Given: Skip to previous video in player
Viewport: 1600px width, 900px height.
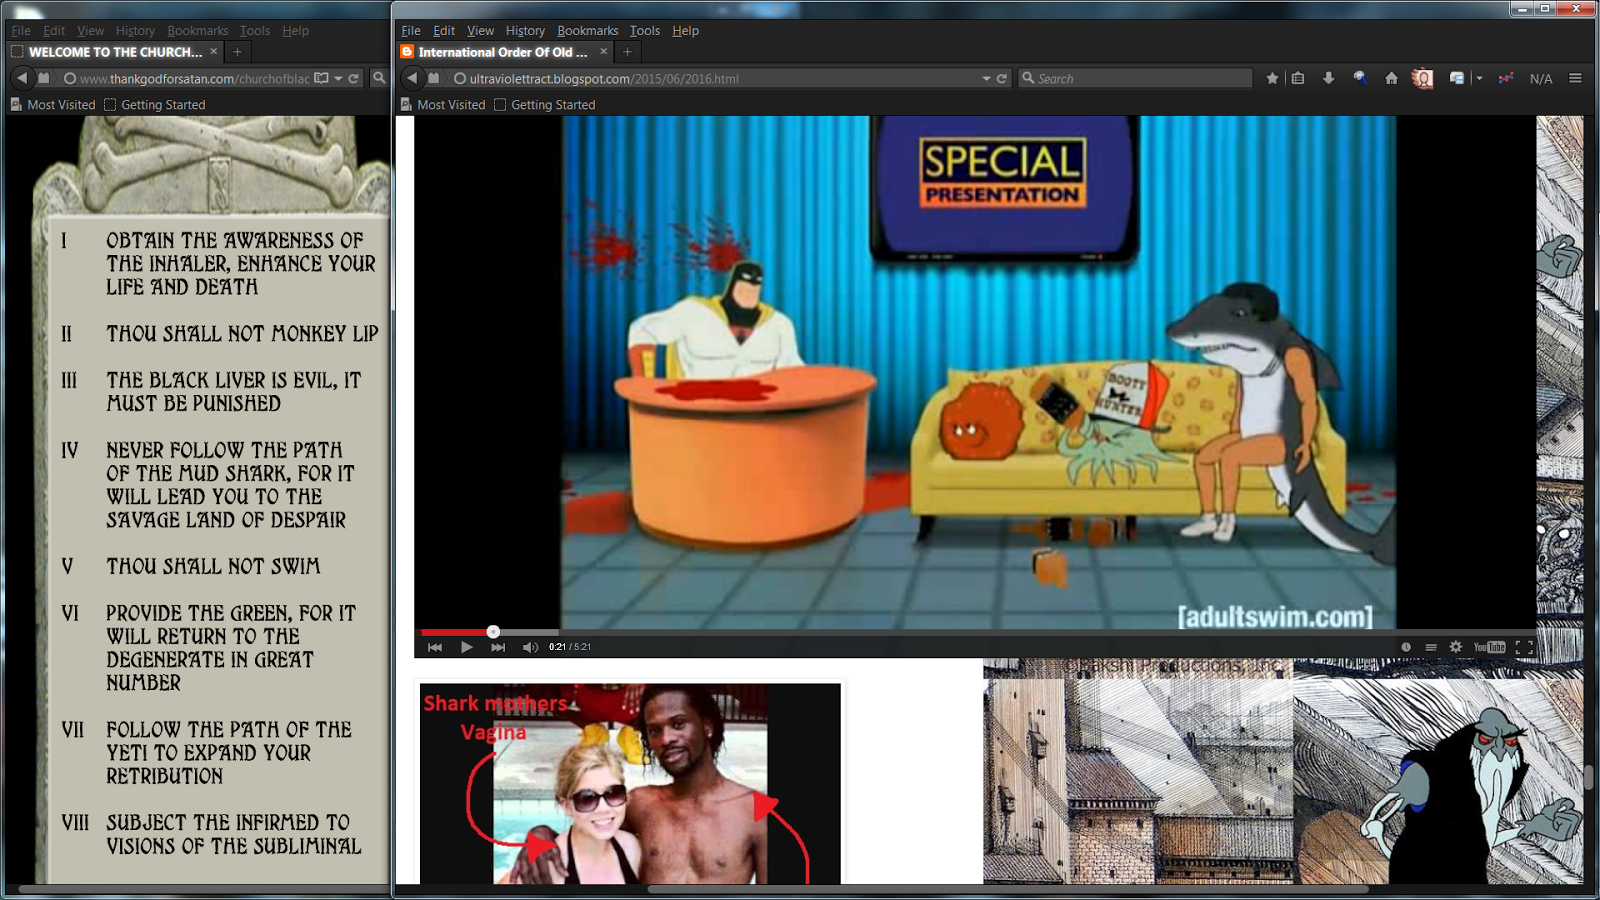Looking at the screenshot, I should click(435, 647).
